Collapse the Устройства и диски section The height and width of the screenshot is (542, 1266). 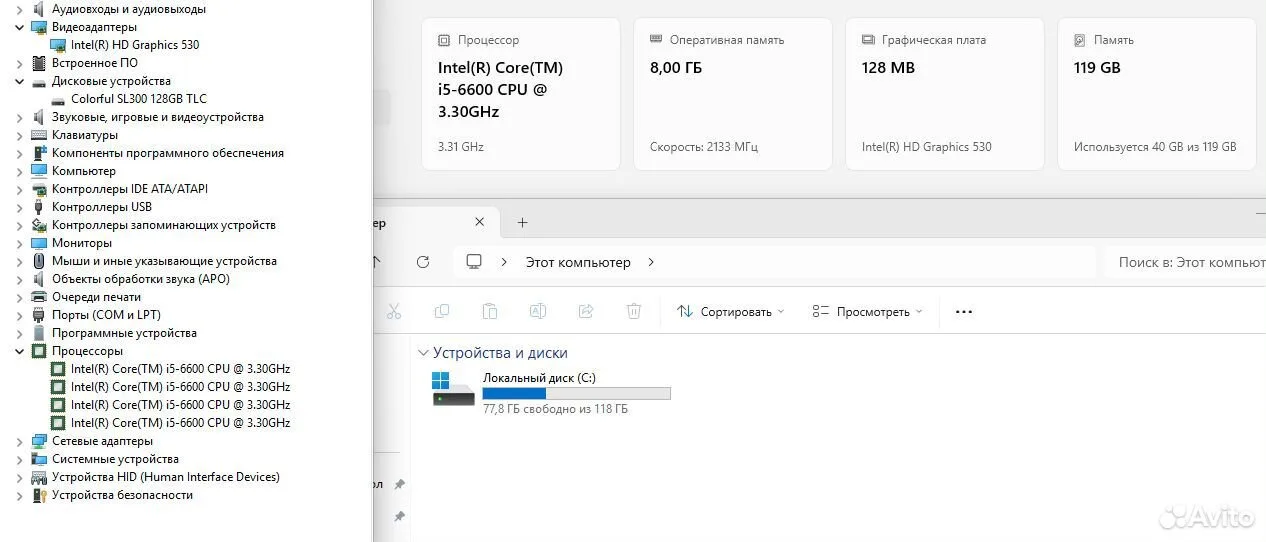(424, 353)
